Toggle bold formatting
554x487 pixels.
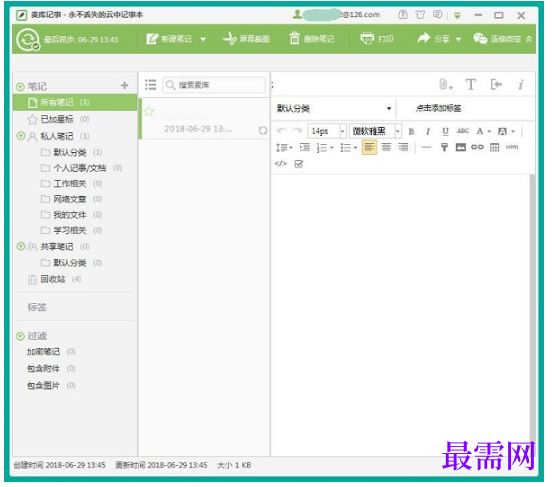point(411,131)
